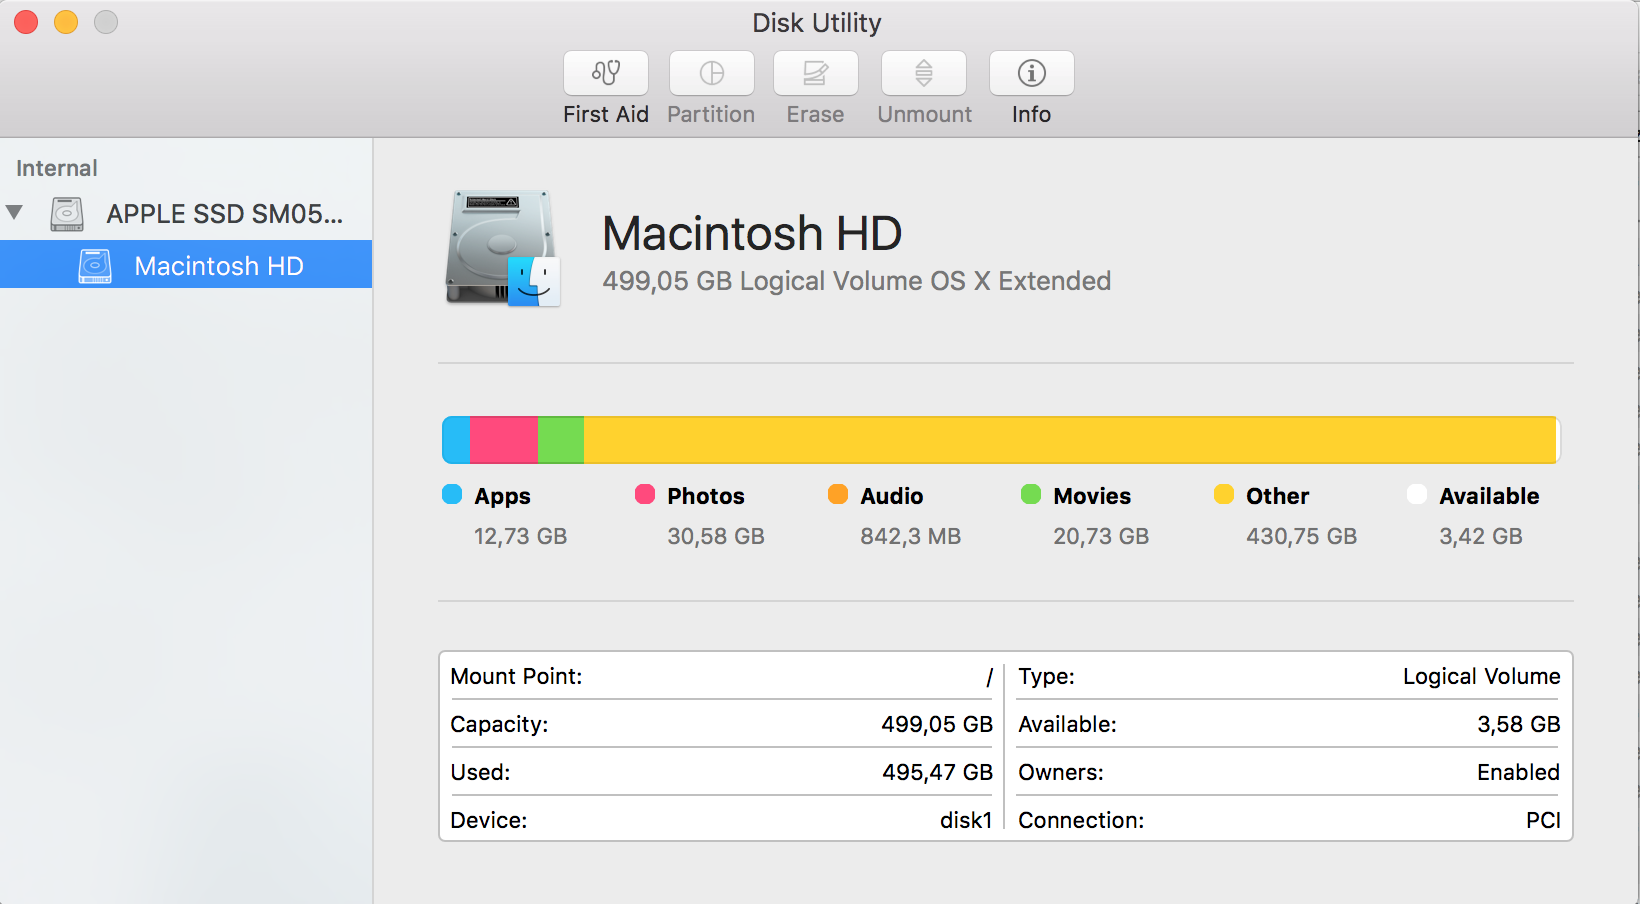Close the Disk Utility window

(26, 22)
